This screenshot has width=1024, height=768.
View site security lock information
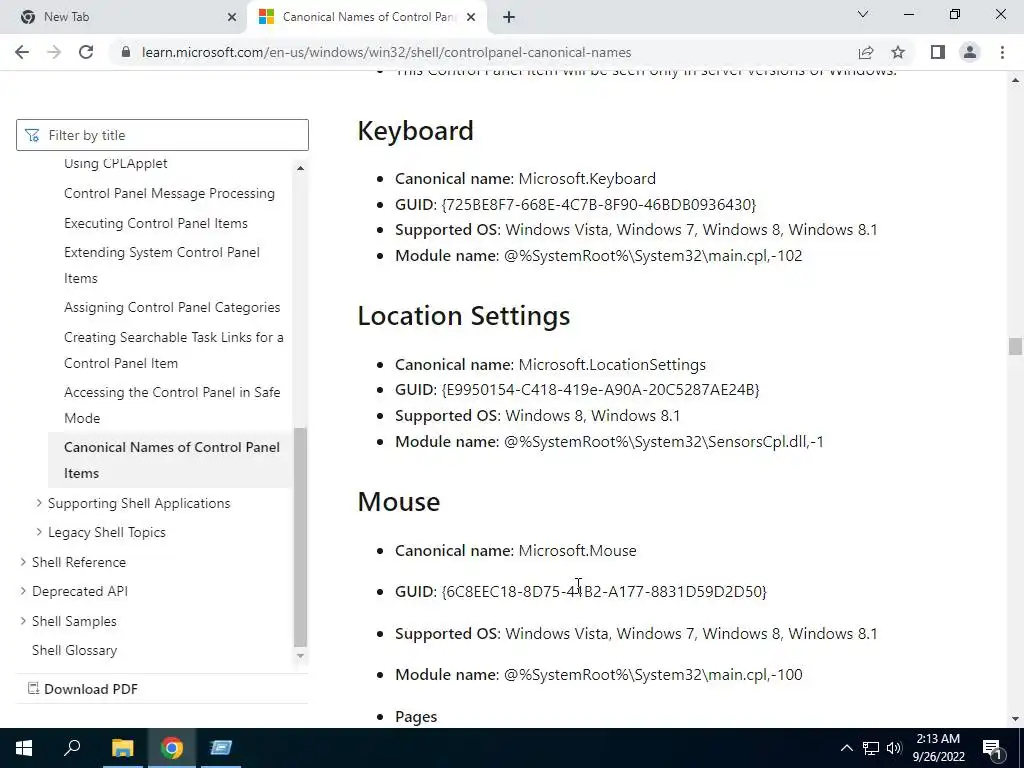click(x=126, y=52)
